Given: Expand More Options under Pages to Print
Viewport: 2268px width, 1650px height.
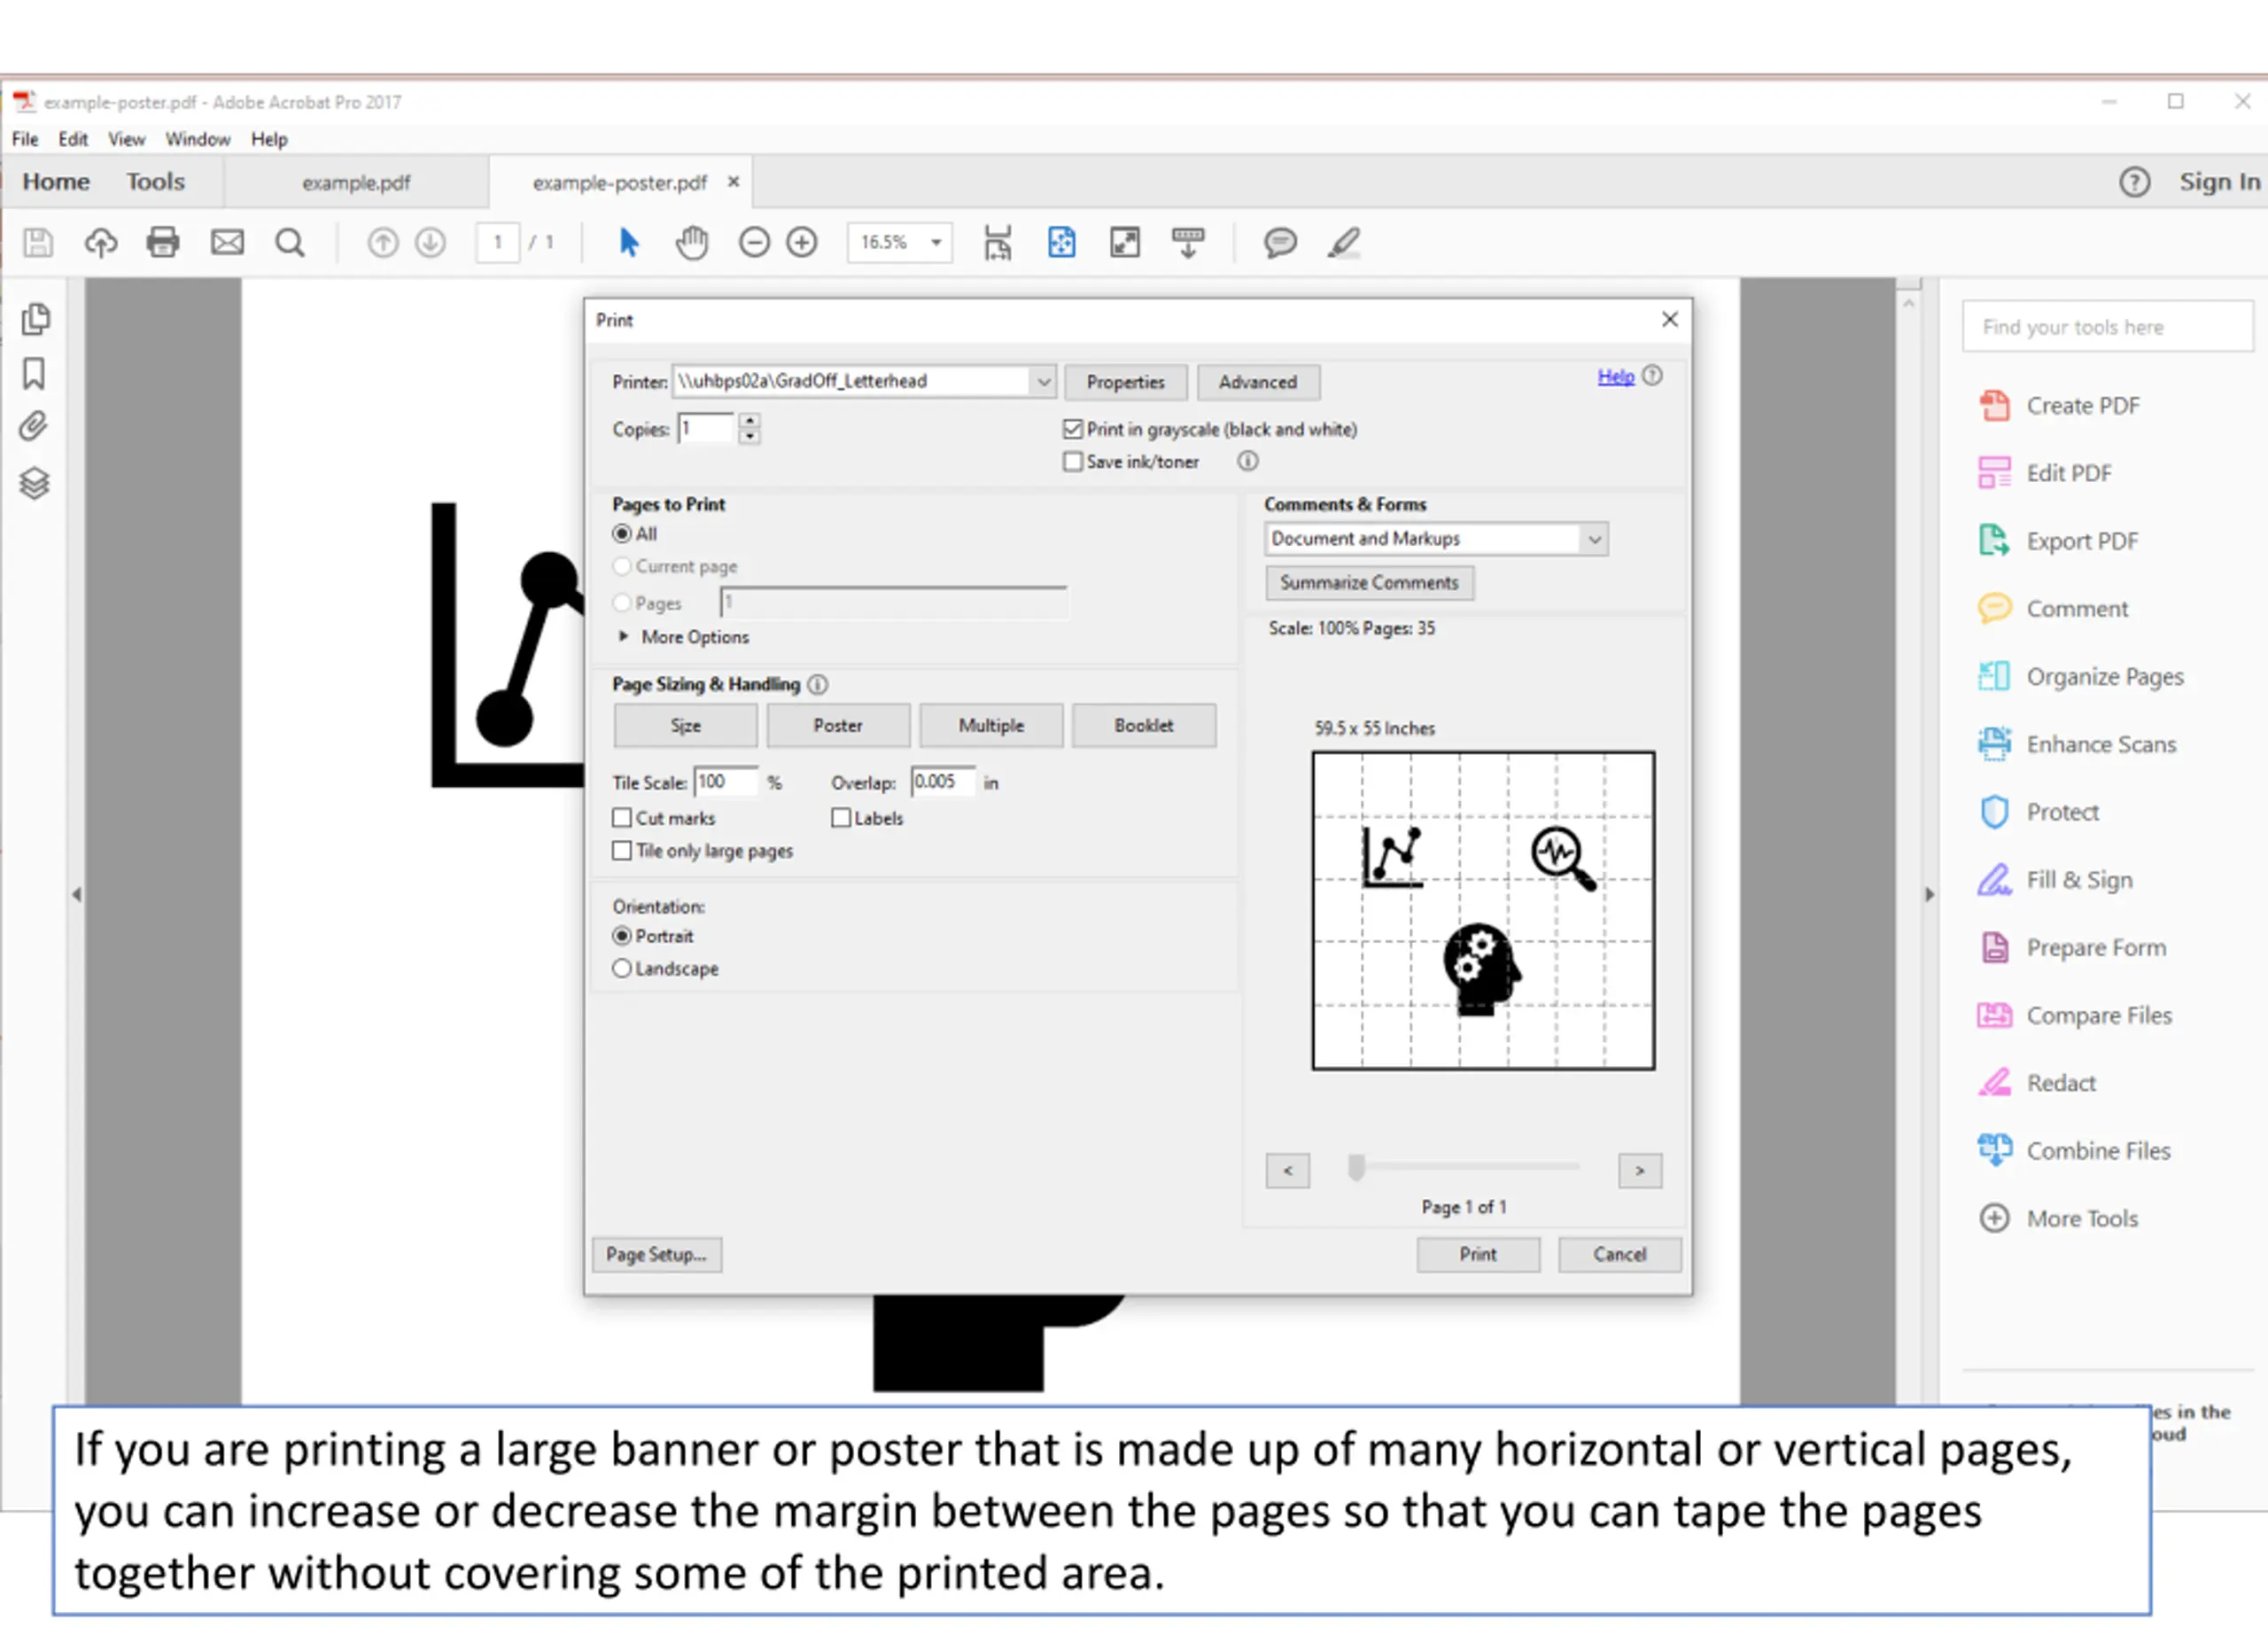Looking at the screenshot, I should pos(684,637).
